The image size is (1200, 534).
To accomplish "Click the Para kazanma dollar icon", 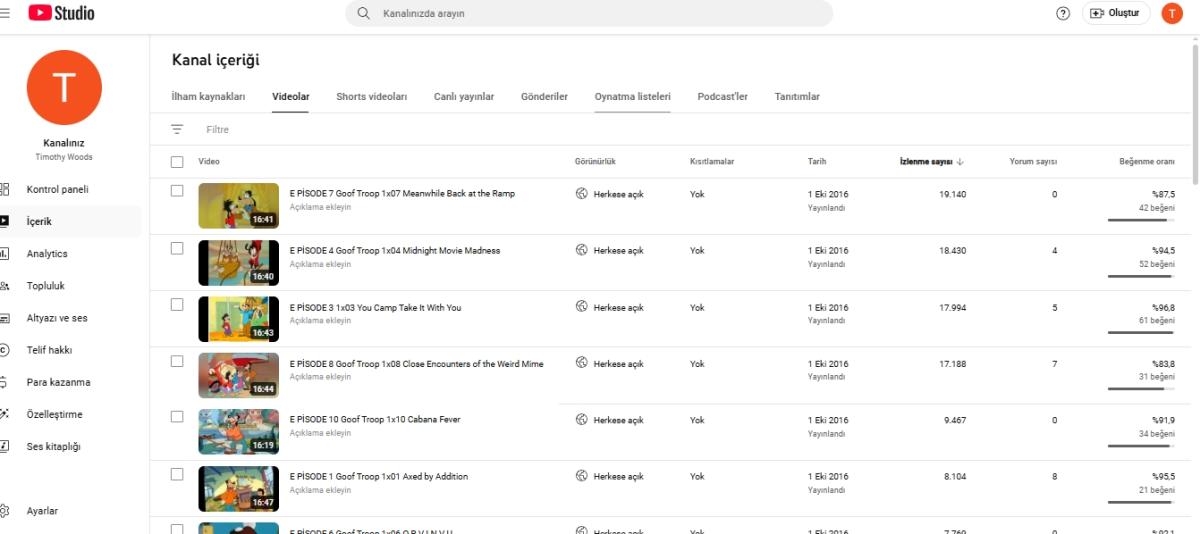I will click(5, 382).
